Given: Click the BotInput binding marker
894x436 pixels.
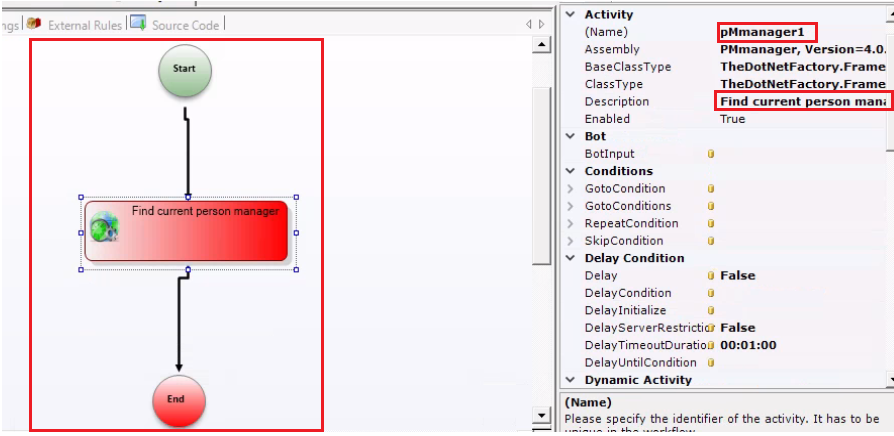Looking at the screenshot, I should 710,154.
